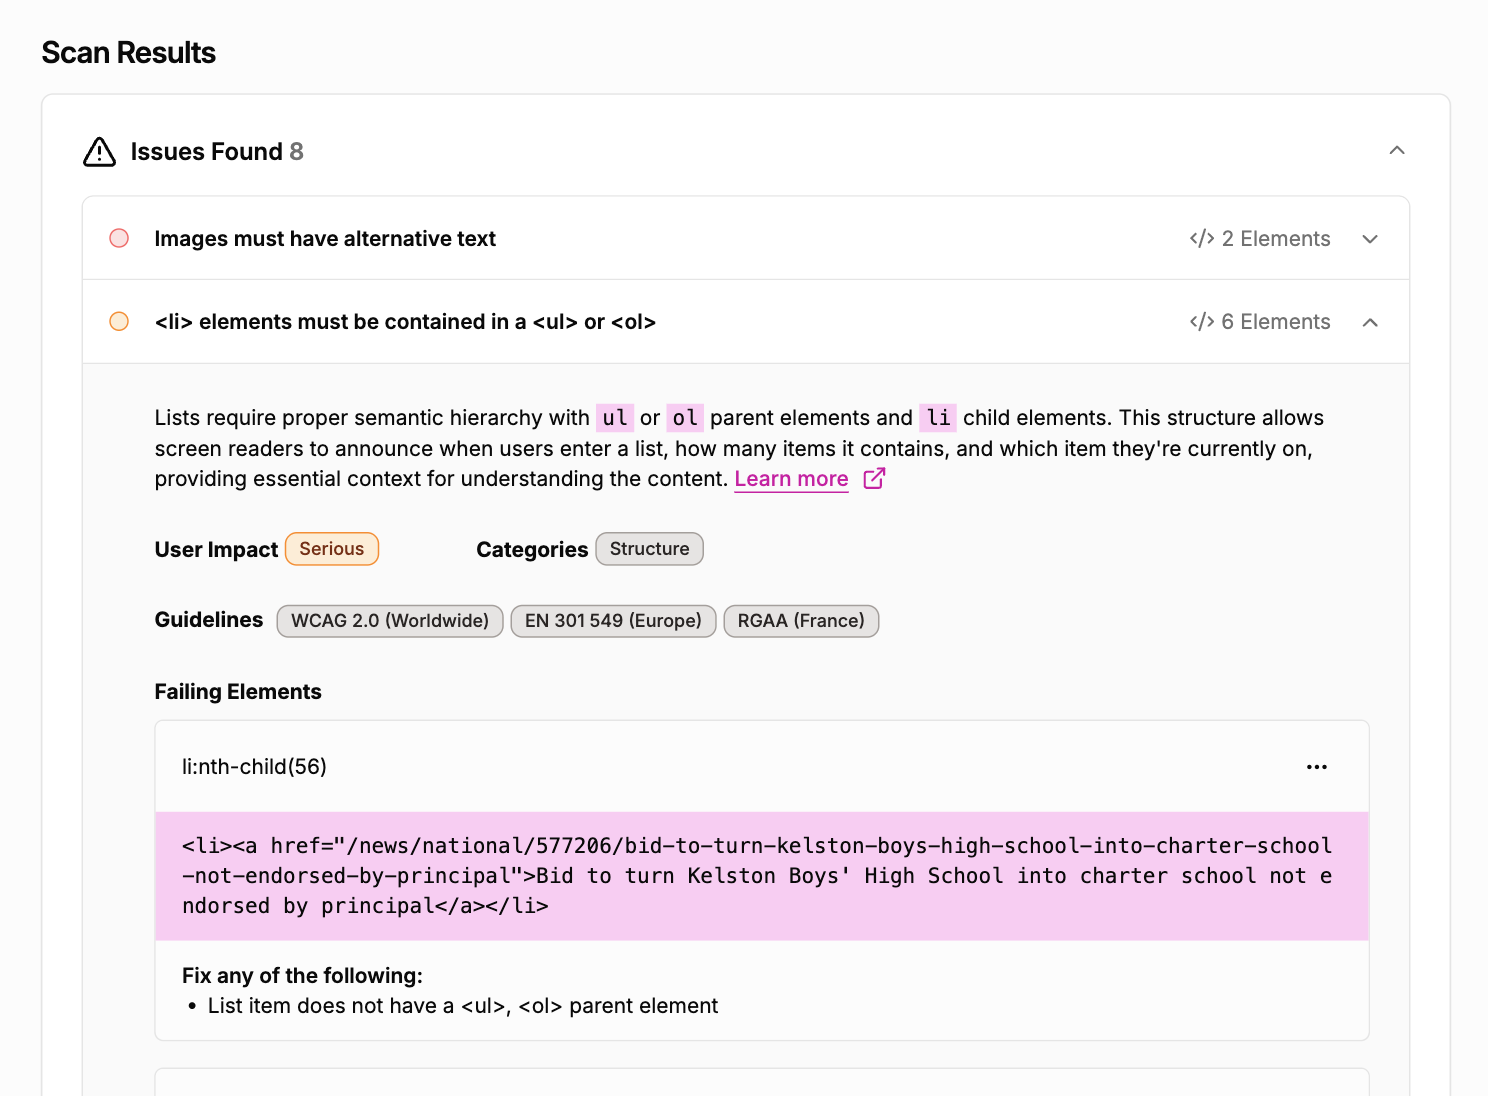Click the external link icon after Learn more
Image resolution: width=1488 pixels, height=1096 pixels.
coord(874,478)
